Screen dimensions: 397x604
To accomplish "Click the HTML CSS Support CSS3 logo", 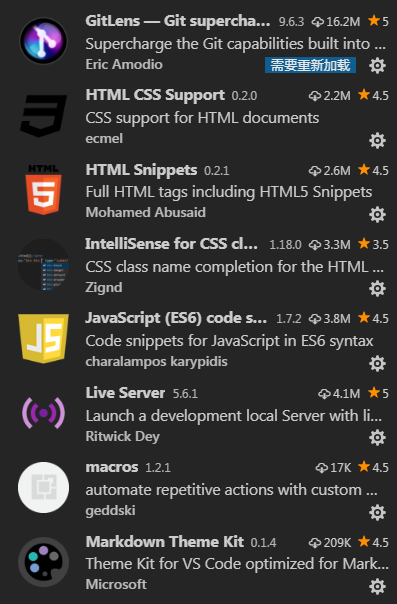I will click(x=43, y=116).
